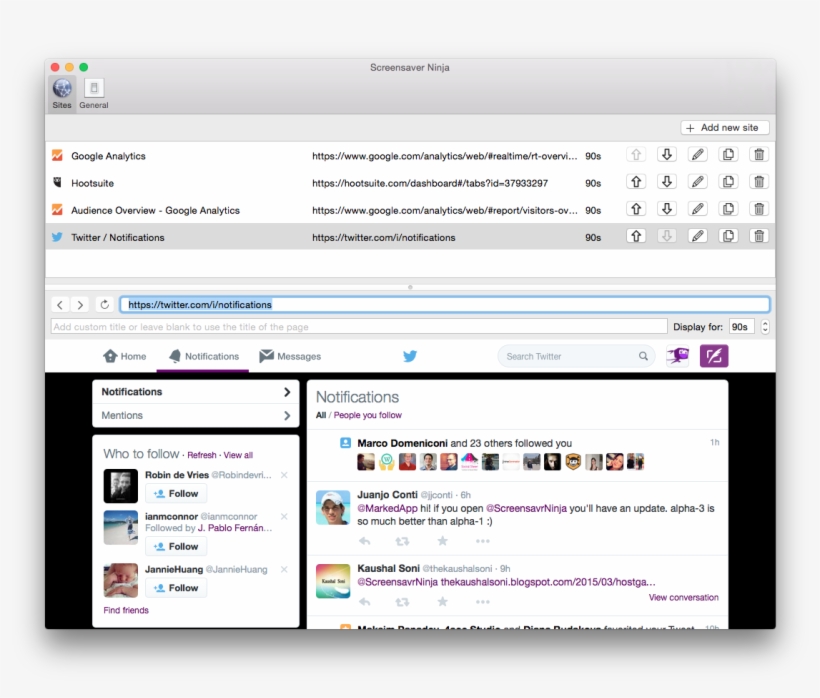
Task: Click the Add new site button
Action: pos(725,128)
